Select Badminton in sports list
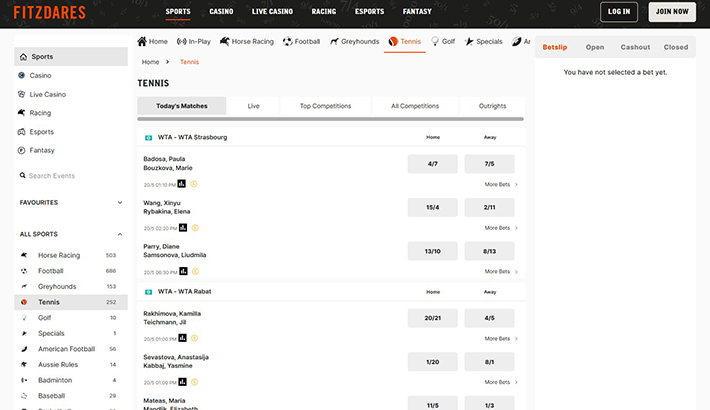Viewport: 710px width, 410px height. point(71,380)
